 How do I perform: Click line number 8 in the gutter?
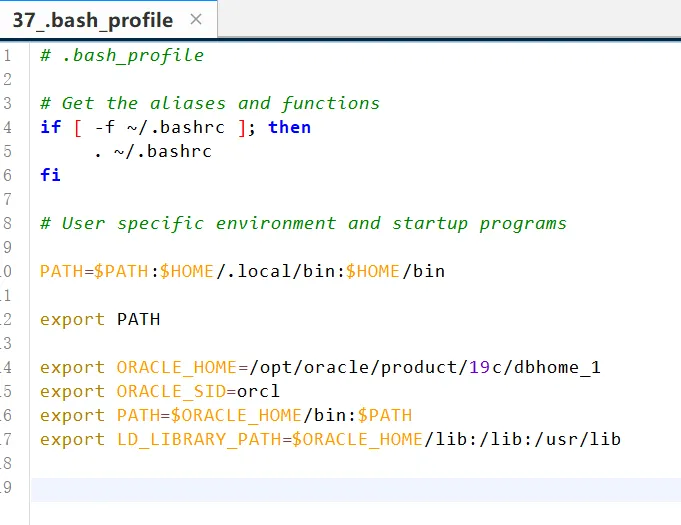point(7,223)
